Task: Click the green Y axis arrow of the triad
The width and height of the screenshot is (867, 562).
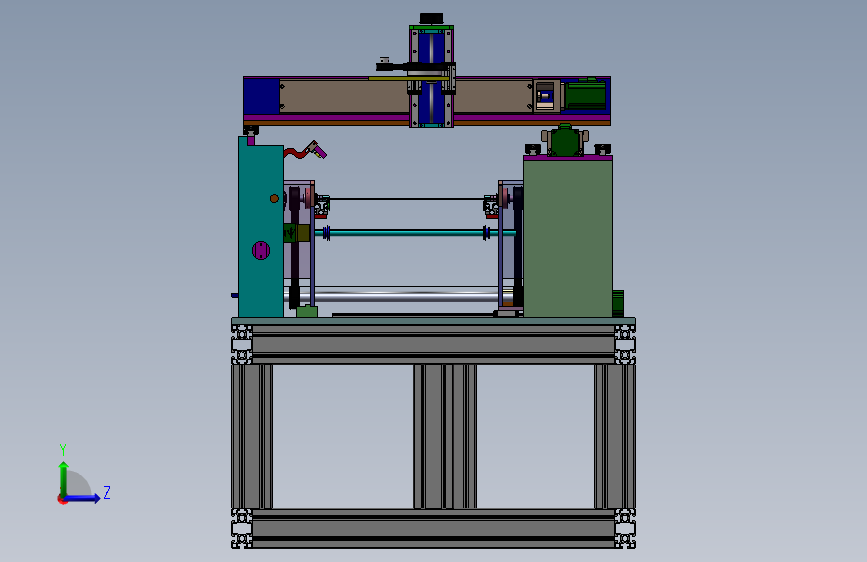Action: [x=64, y=479]
